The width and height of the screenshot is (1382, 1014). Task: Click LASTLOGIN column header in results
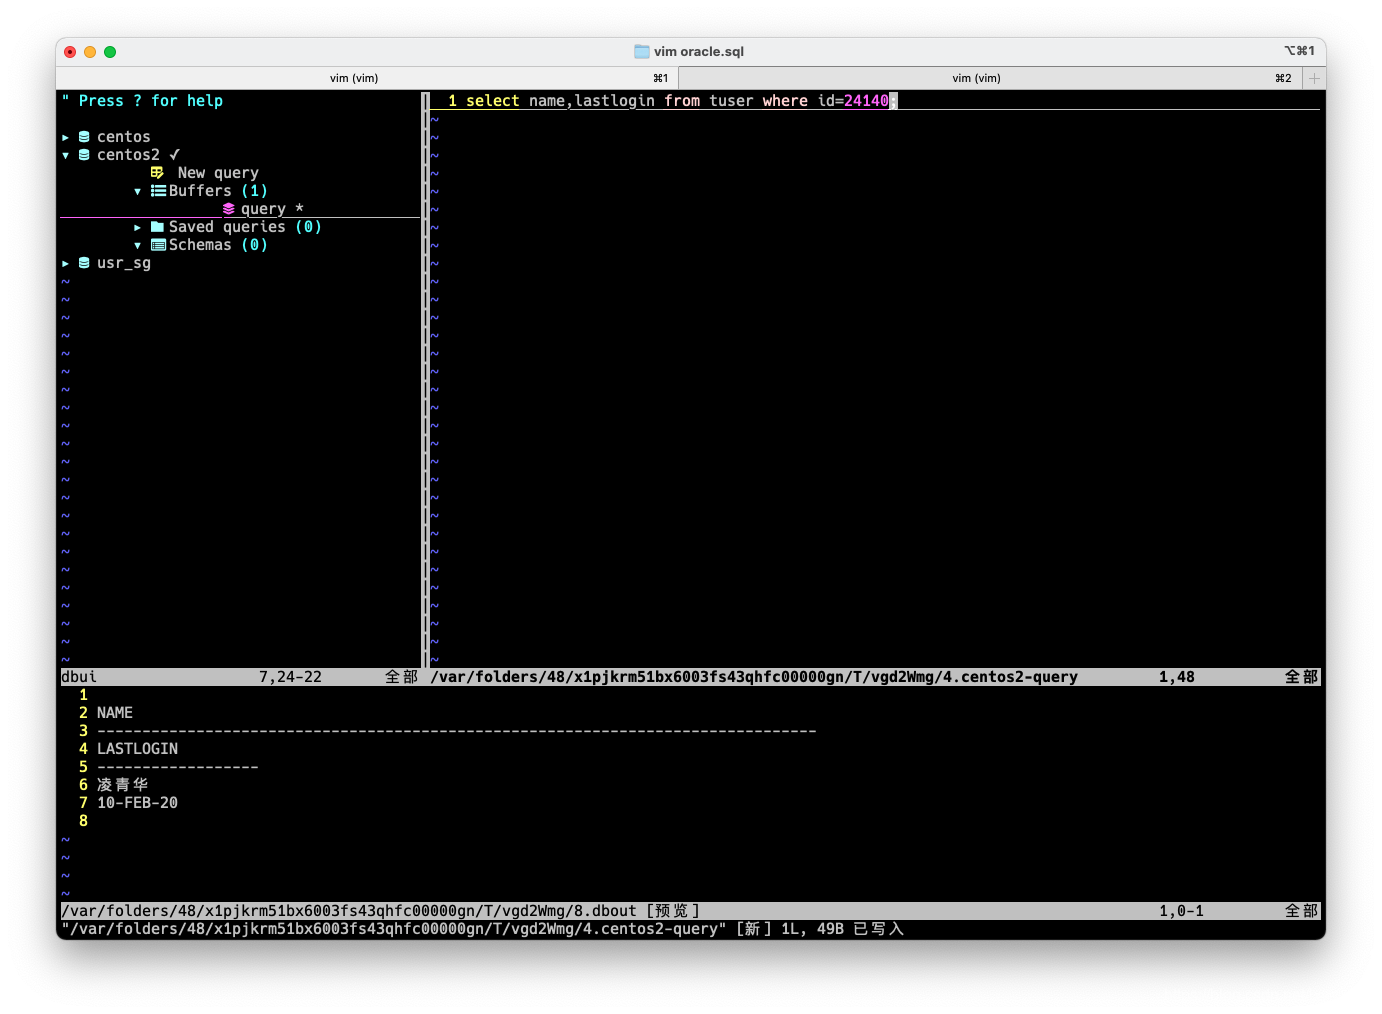coord(137,749)
